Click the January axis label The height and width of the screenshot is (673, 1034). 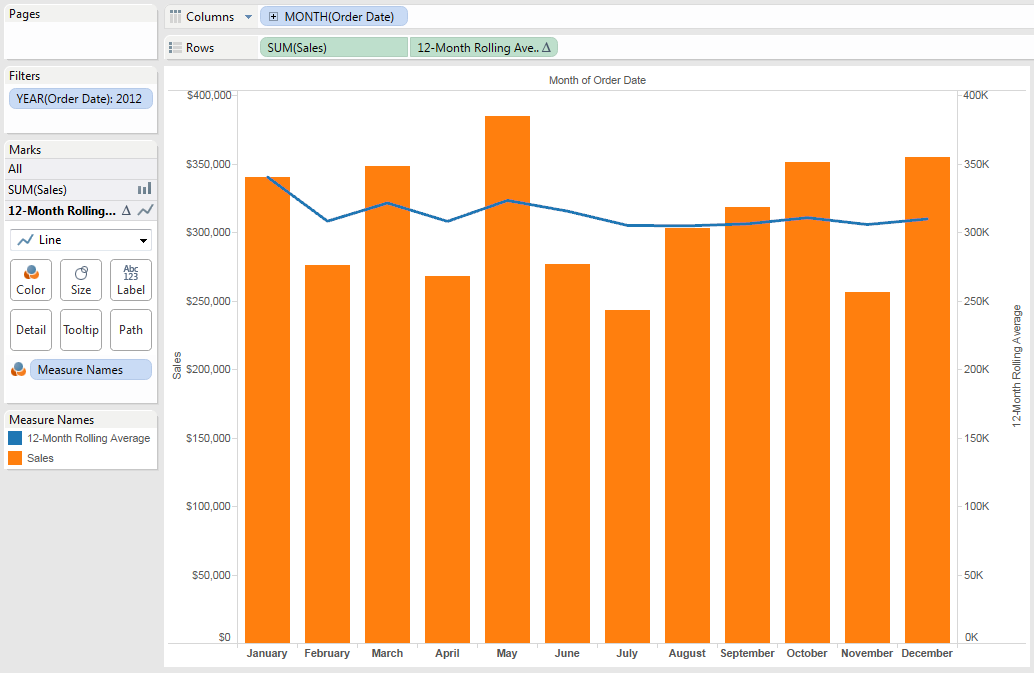point(267,653)
